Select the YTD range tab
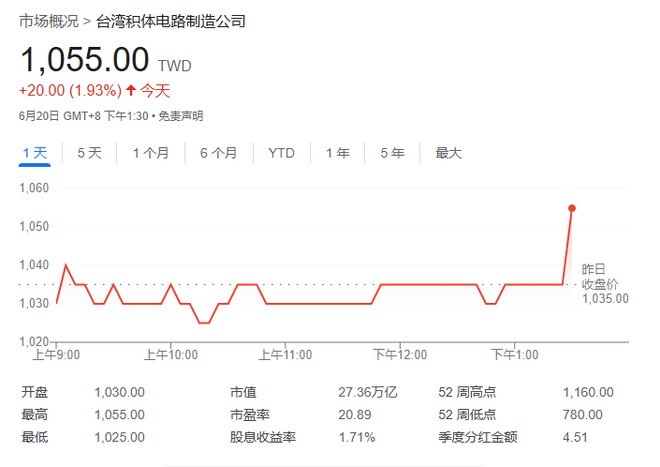Screen dimensions: 660x467 tap(281, 153)
